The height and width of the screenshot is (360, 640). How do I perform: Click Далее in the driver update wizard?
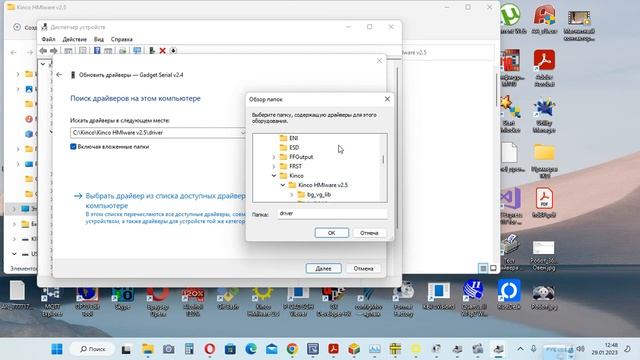click(x=323, y=268)
